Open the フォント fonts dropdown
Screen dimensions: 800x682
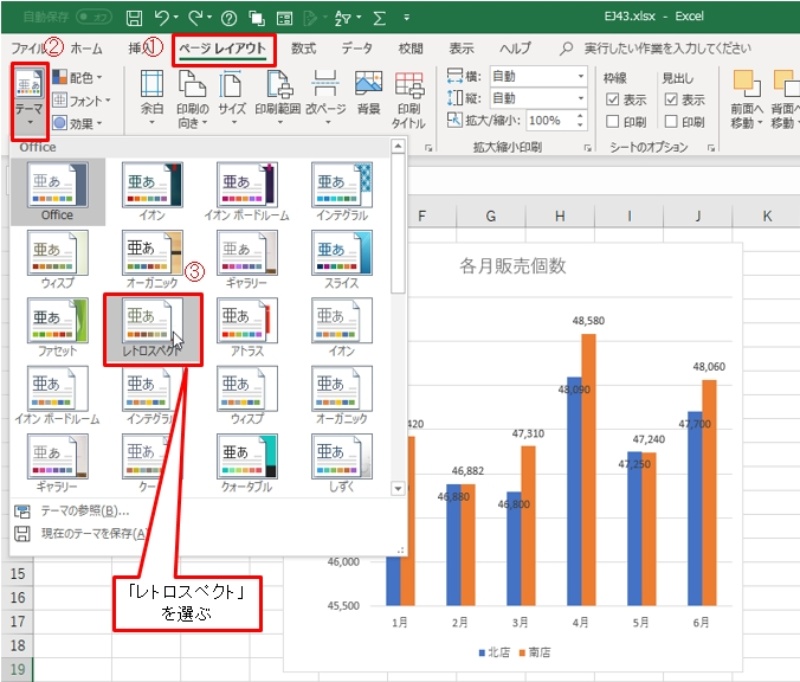point(81,100)
